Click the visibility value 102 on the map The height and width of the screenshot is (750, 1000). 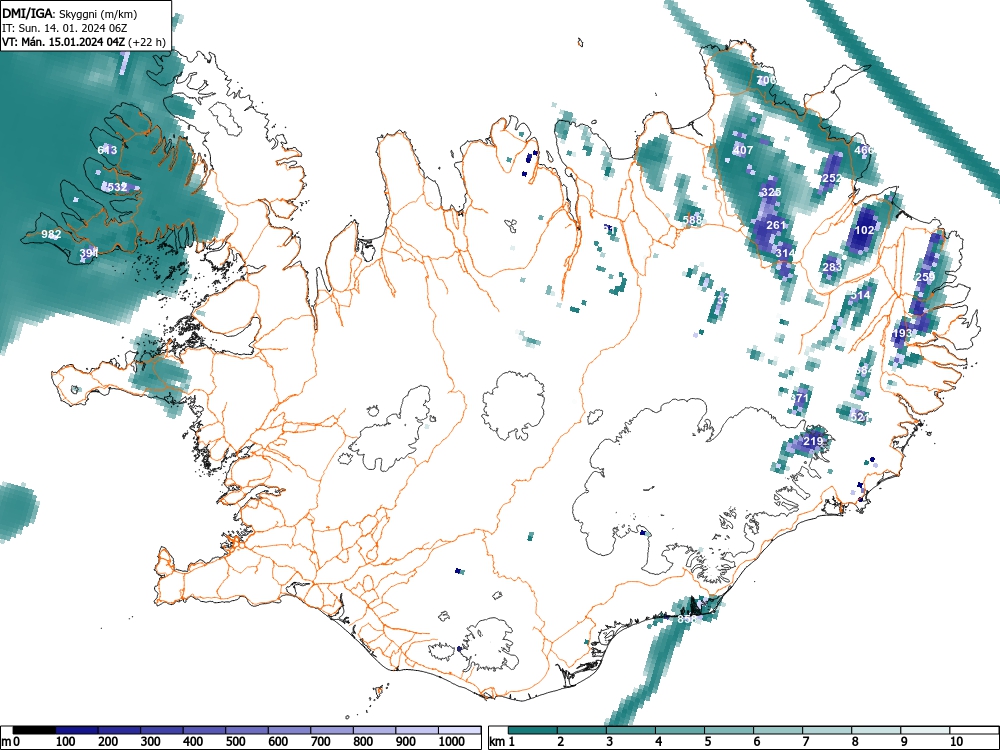[x=864, y=230]
